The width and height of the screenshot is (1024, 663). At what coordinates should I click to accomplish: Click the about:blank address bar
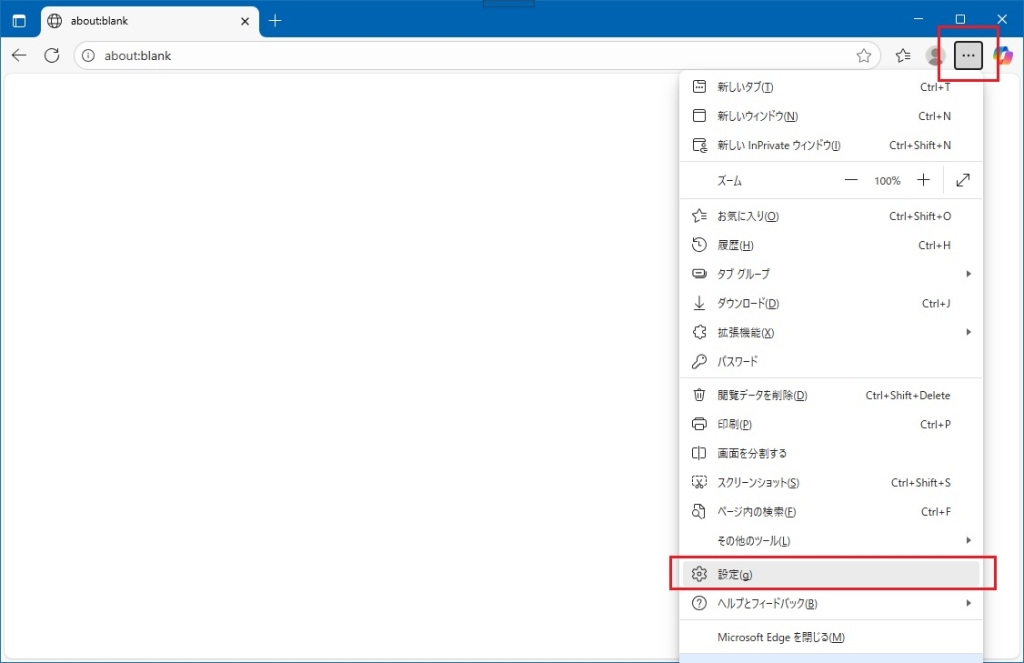coord(470,56)
